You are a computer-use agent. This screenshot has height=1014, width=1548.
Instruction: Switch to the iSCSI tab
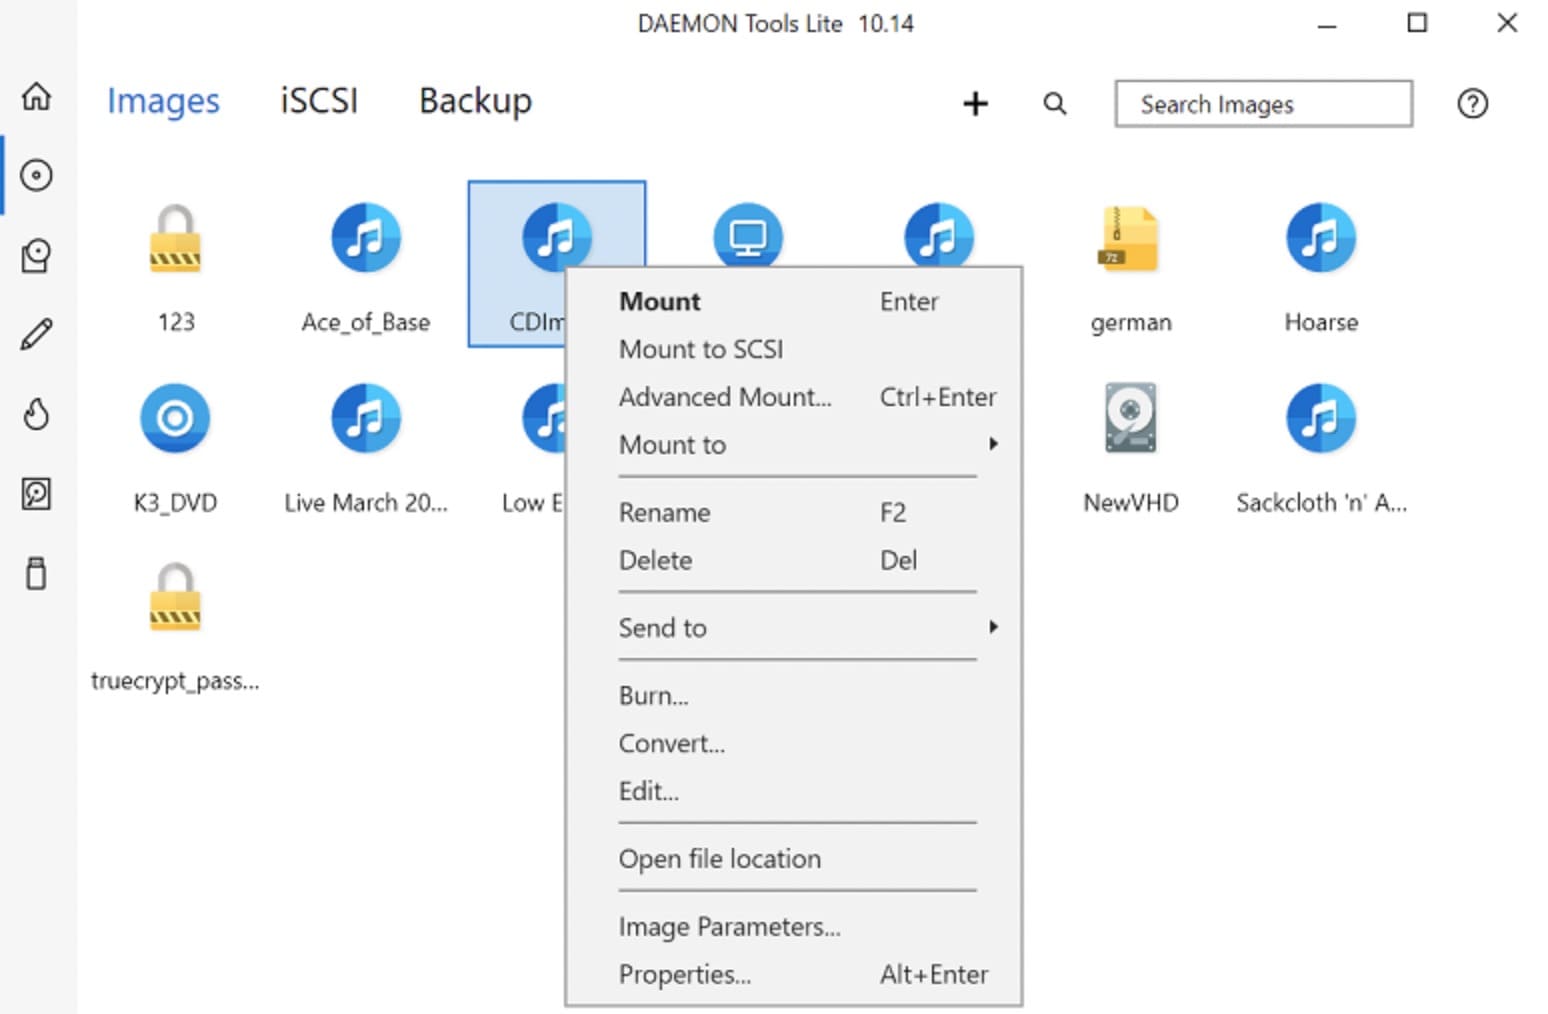319,101
